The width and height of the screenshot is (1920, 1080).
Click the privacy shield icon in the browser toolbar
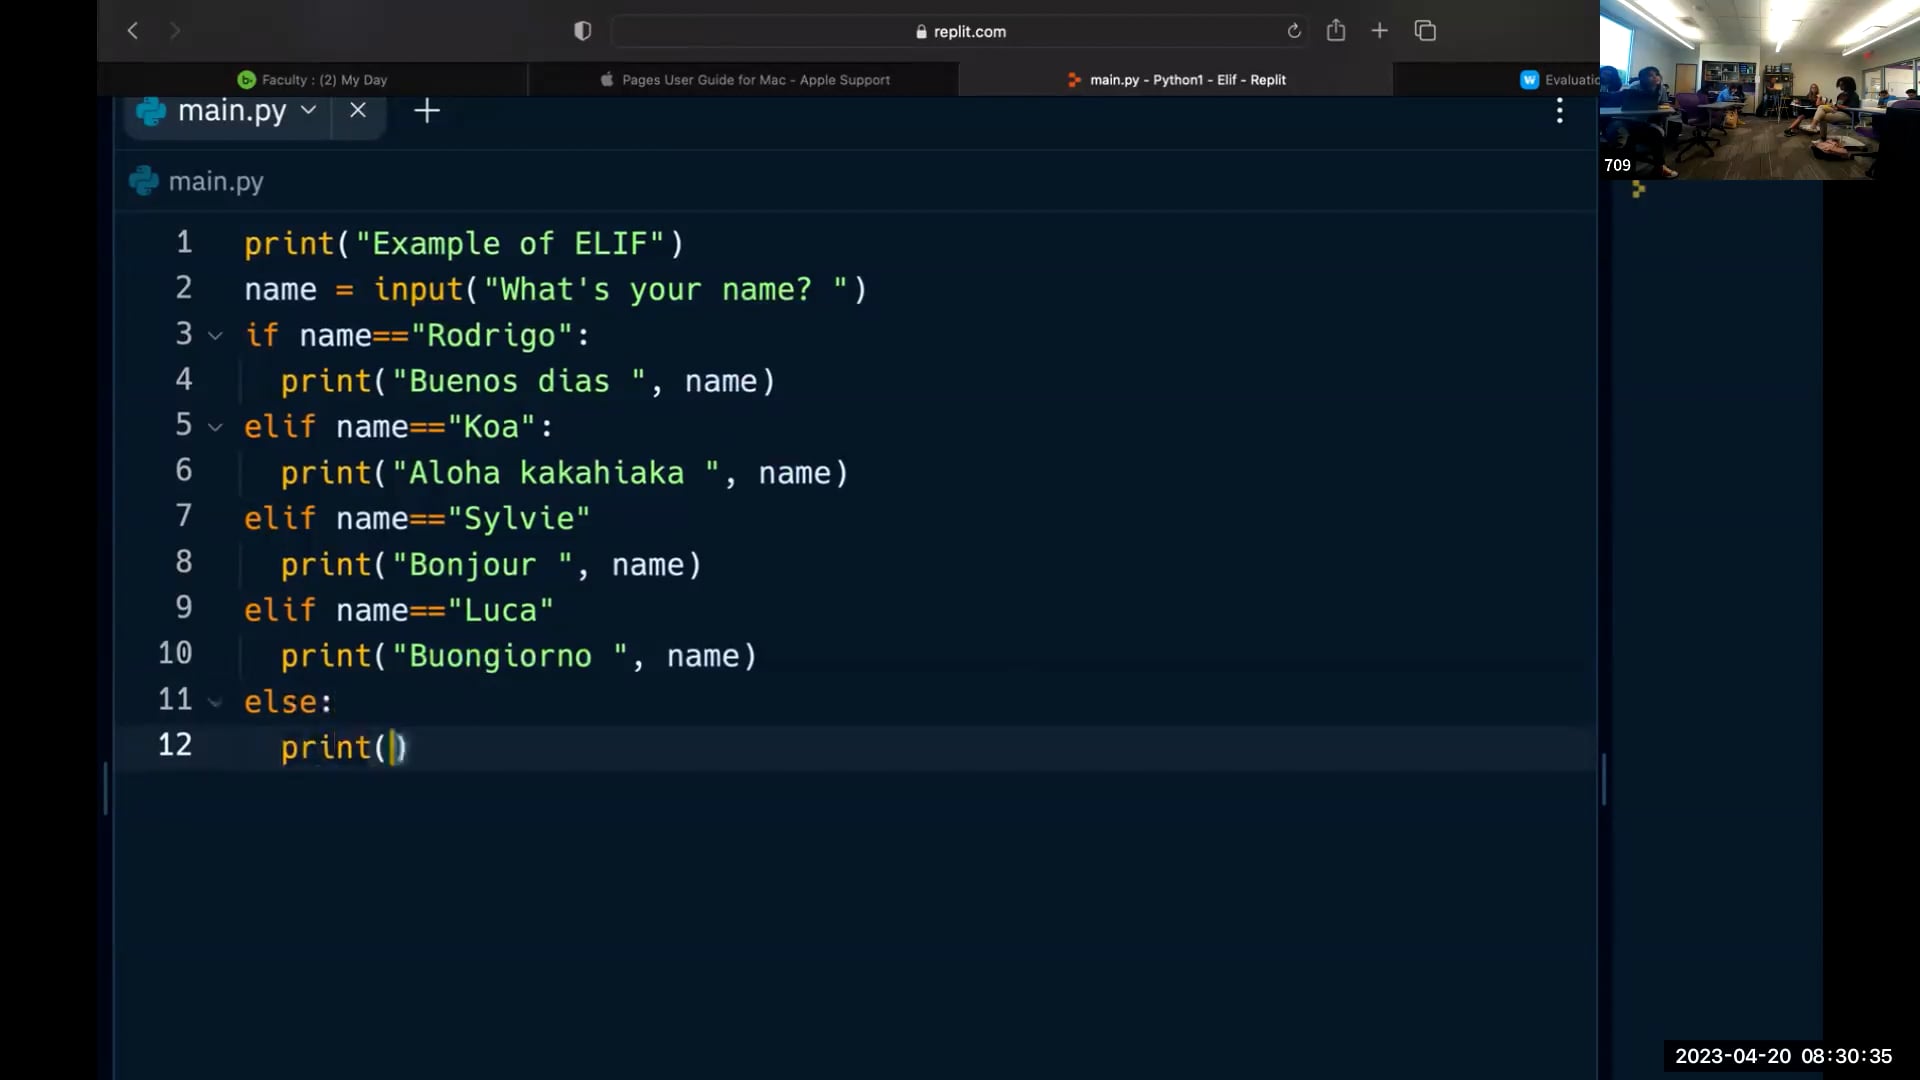click(x=582, y=30)
